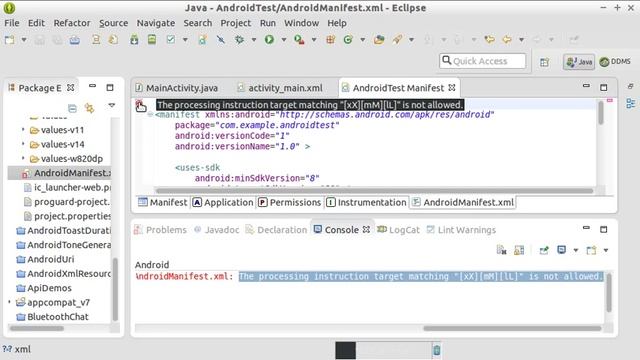Screen dimensions: 640x360
Task: Click the Clear Console icon
Action: coord(501,250)
